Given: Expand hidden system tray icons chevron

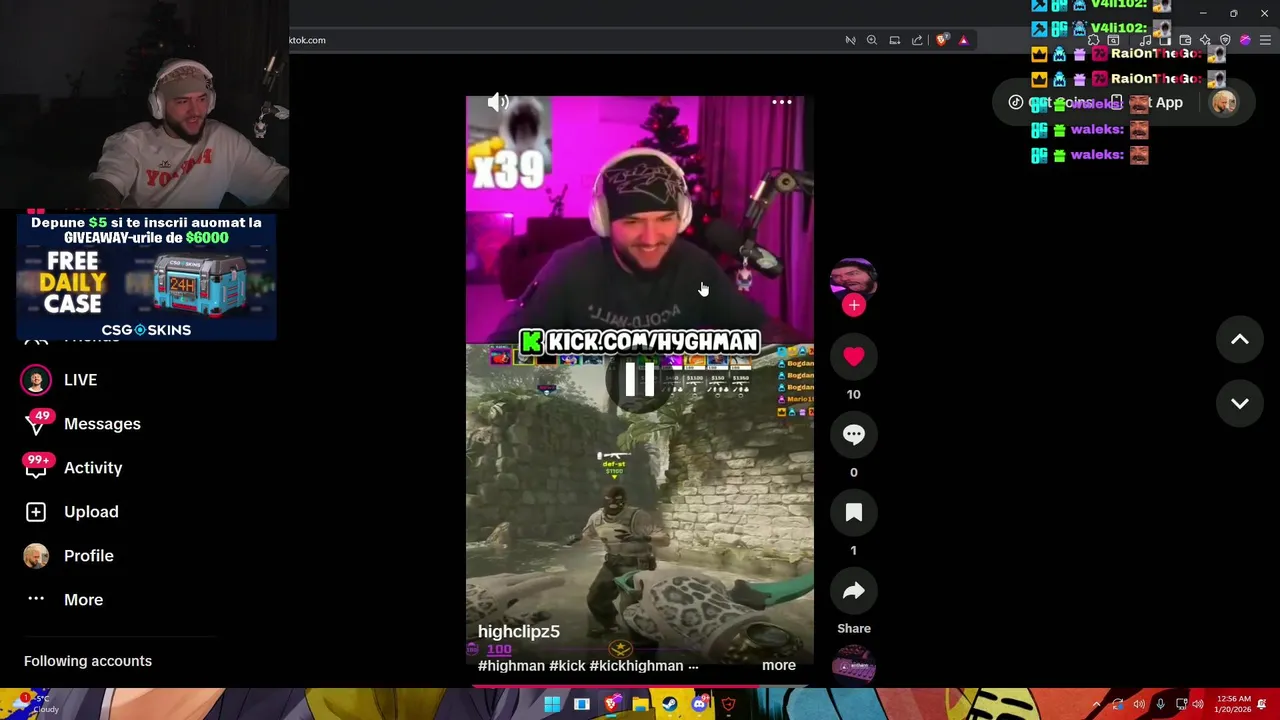Looking at the screenshot, I should pyautogui.click(x=1097, y=704).
